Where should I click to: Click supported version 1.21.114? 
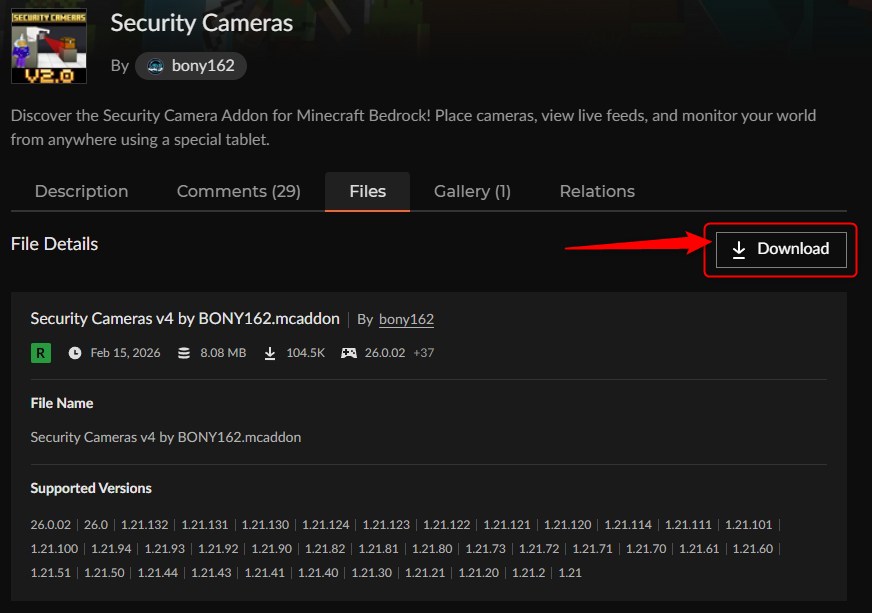(628, 525)
